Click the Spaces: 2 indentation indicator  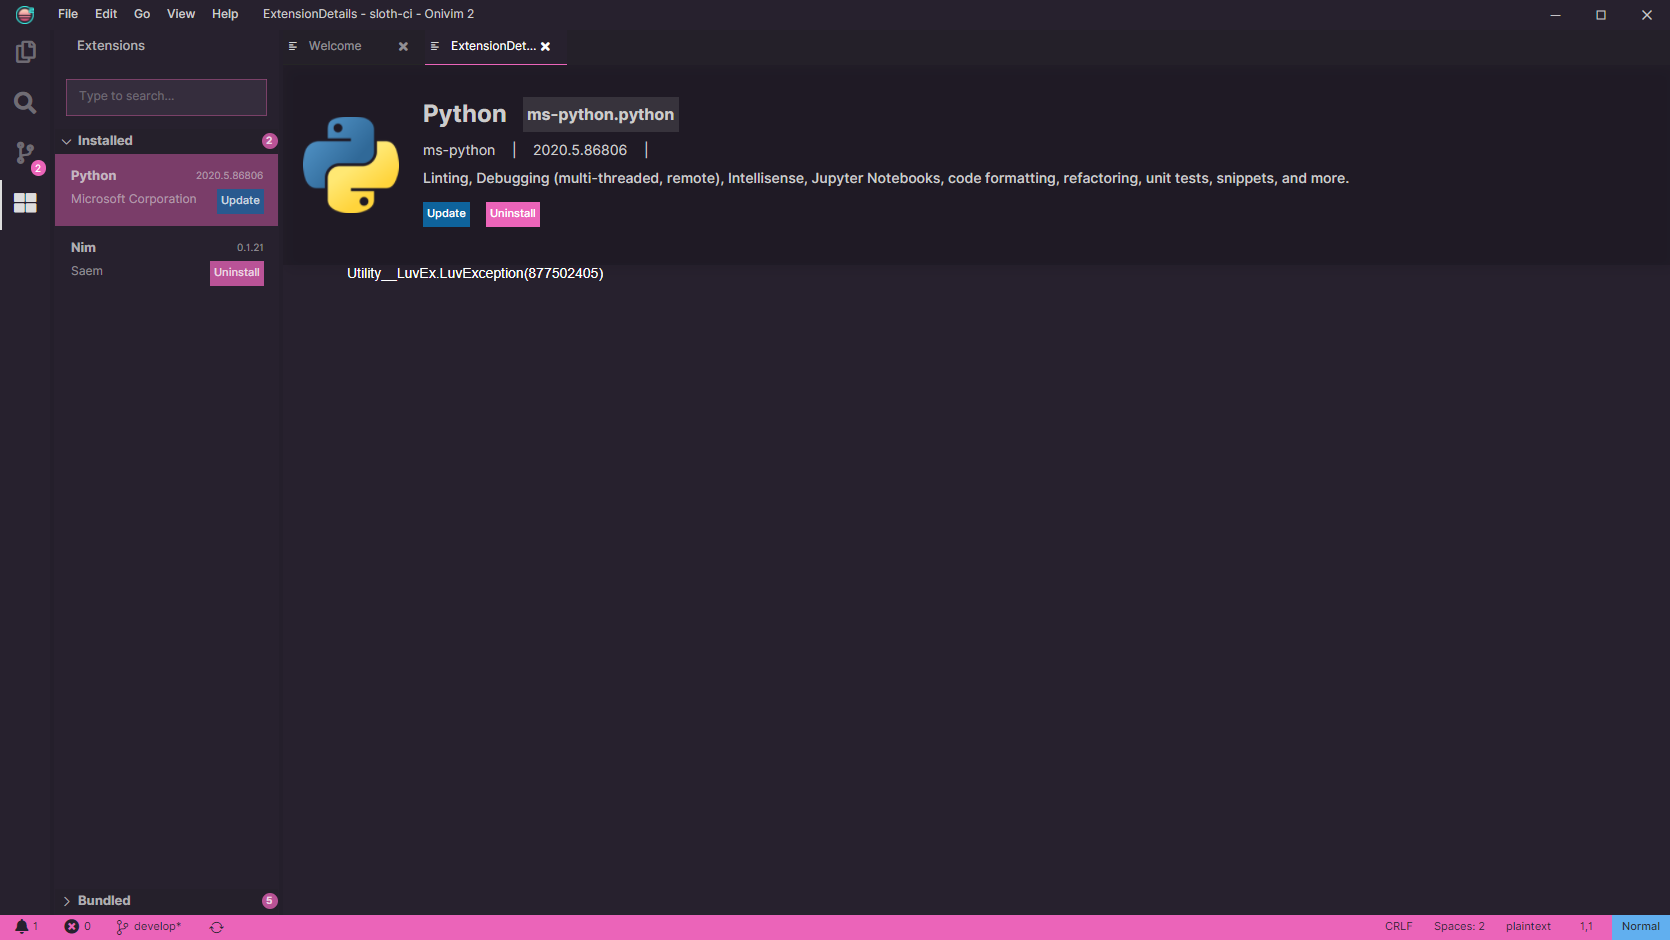(1458, 926)
